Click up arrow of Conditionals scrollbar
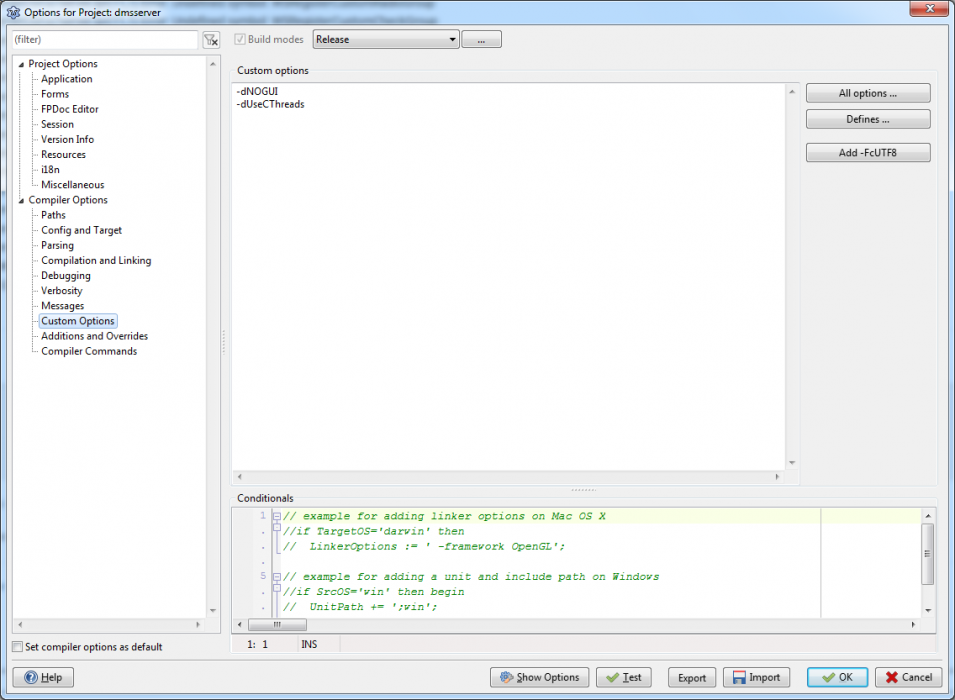The image size is (955, 700). tap(928, 516)
